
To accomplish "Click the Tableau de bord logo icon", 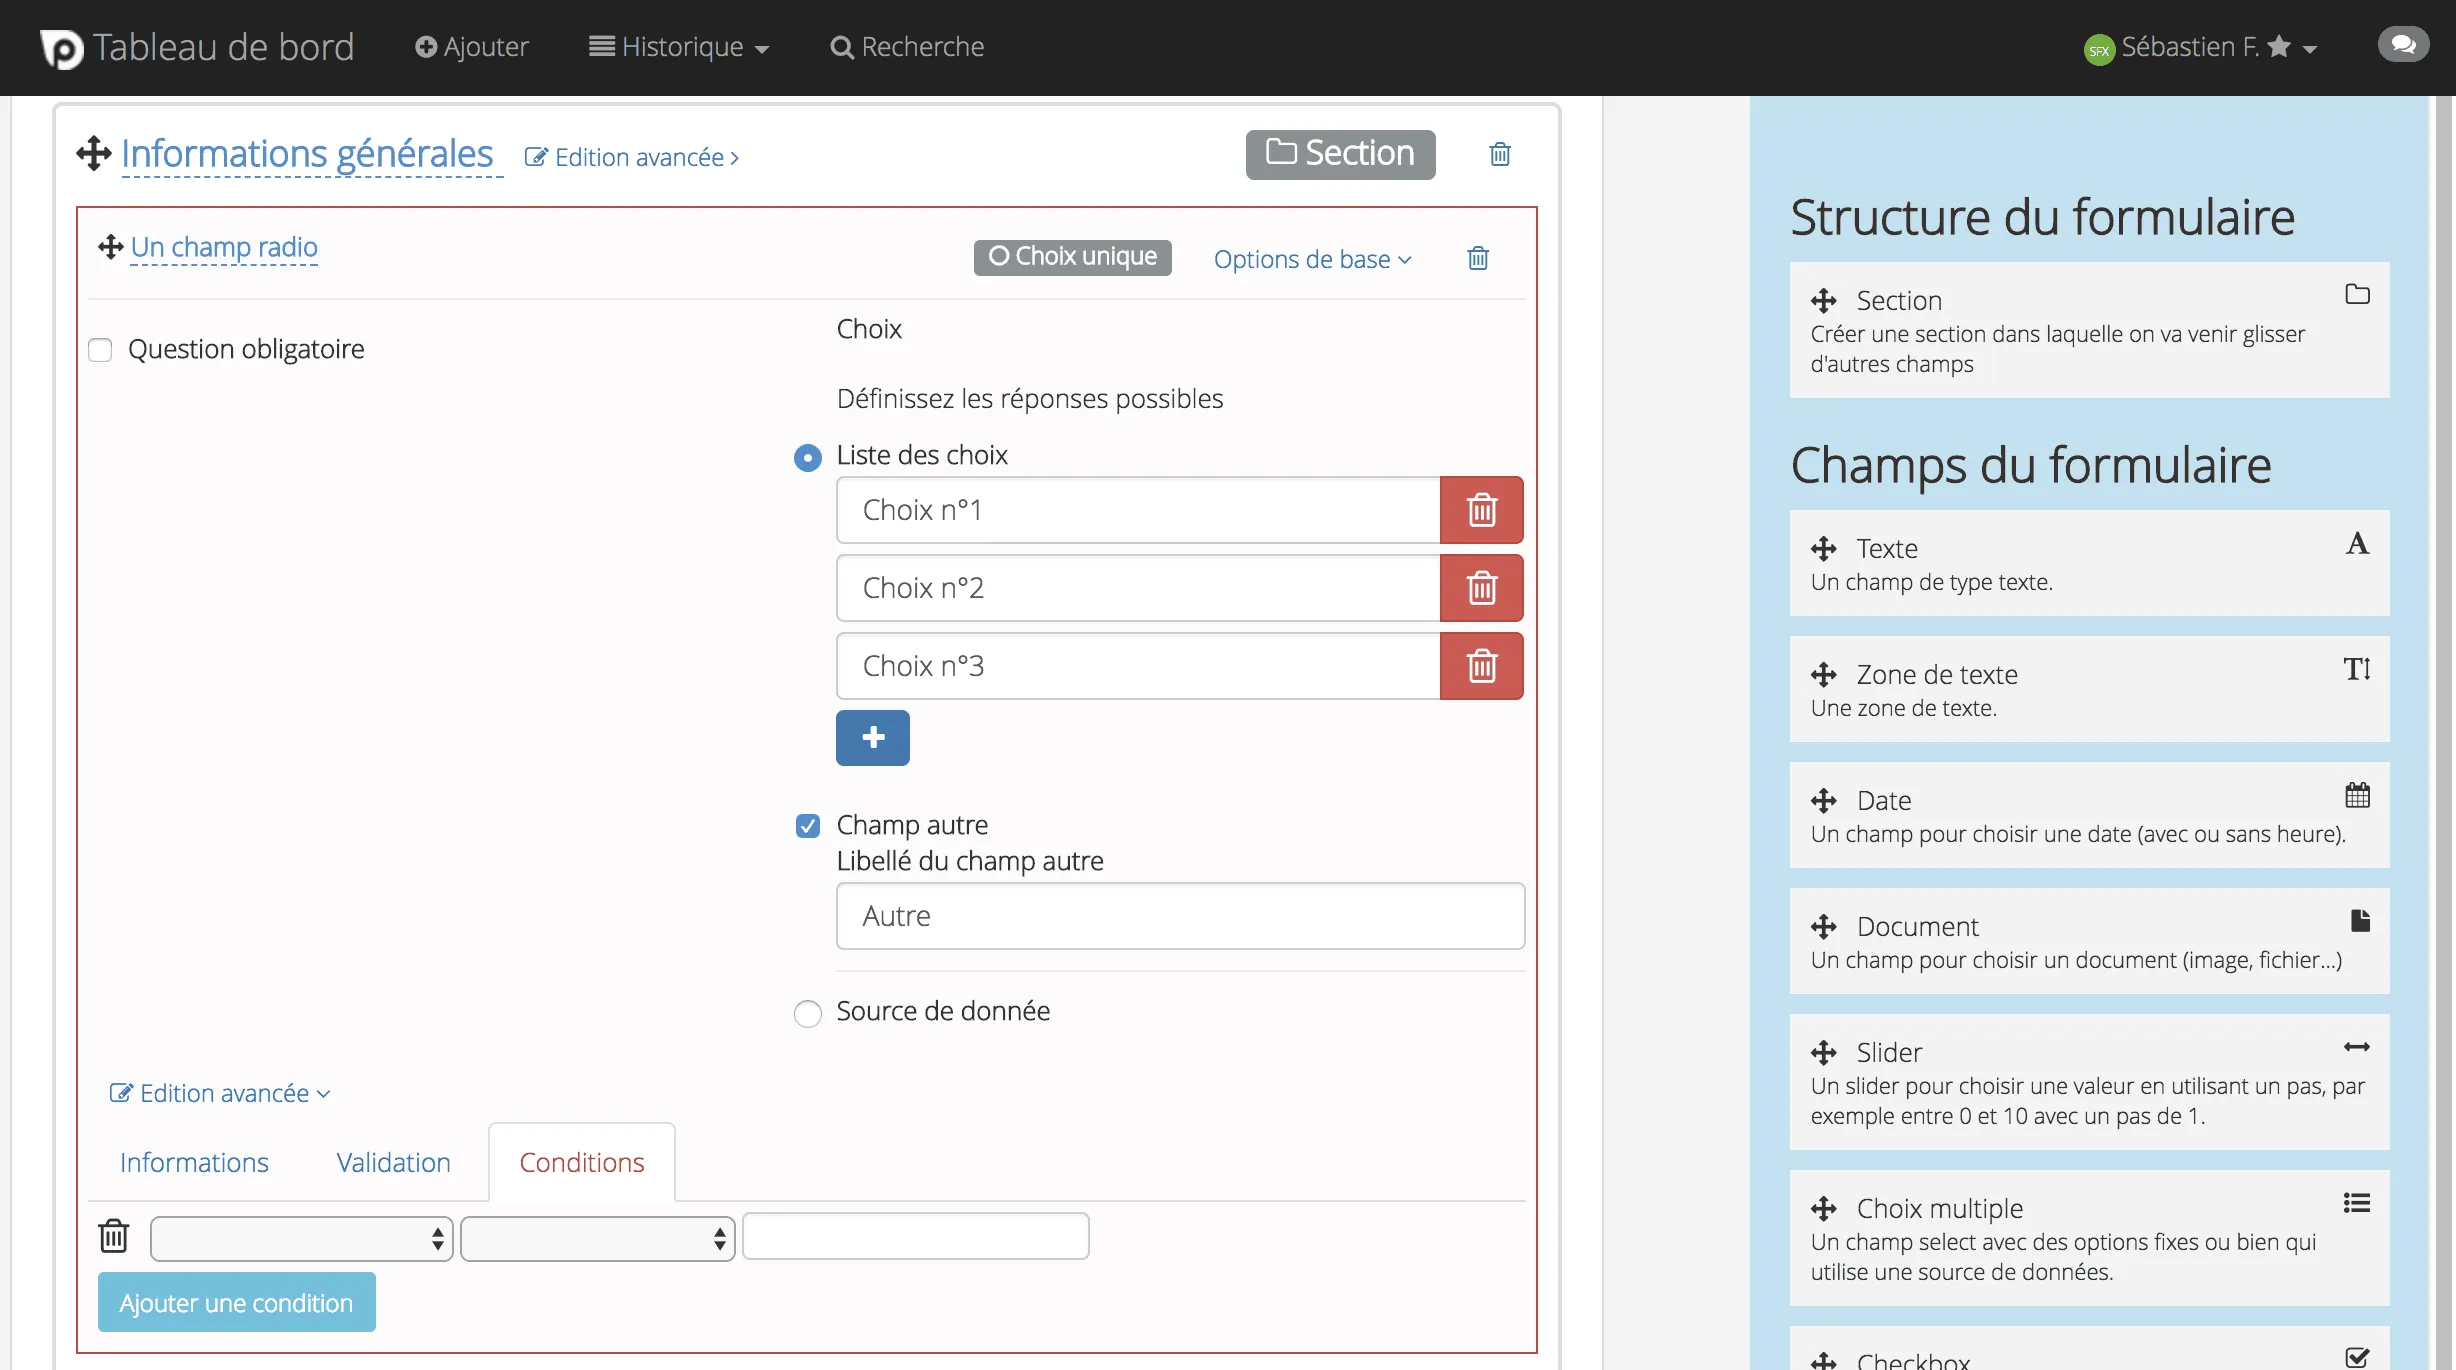I will [61, 48].
